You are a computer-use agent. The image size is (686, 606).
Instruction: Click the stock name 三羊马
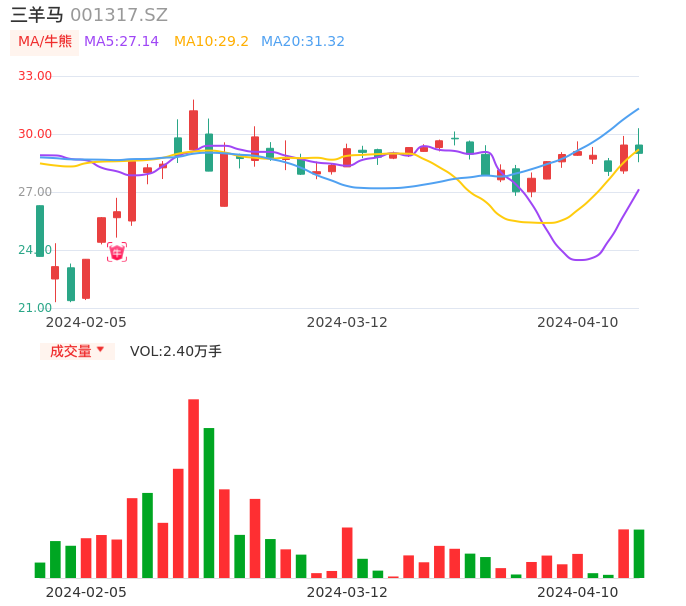click(x=37, y=15)
